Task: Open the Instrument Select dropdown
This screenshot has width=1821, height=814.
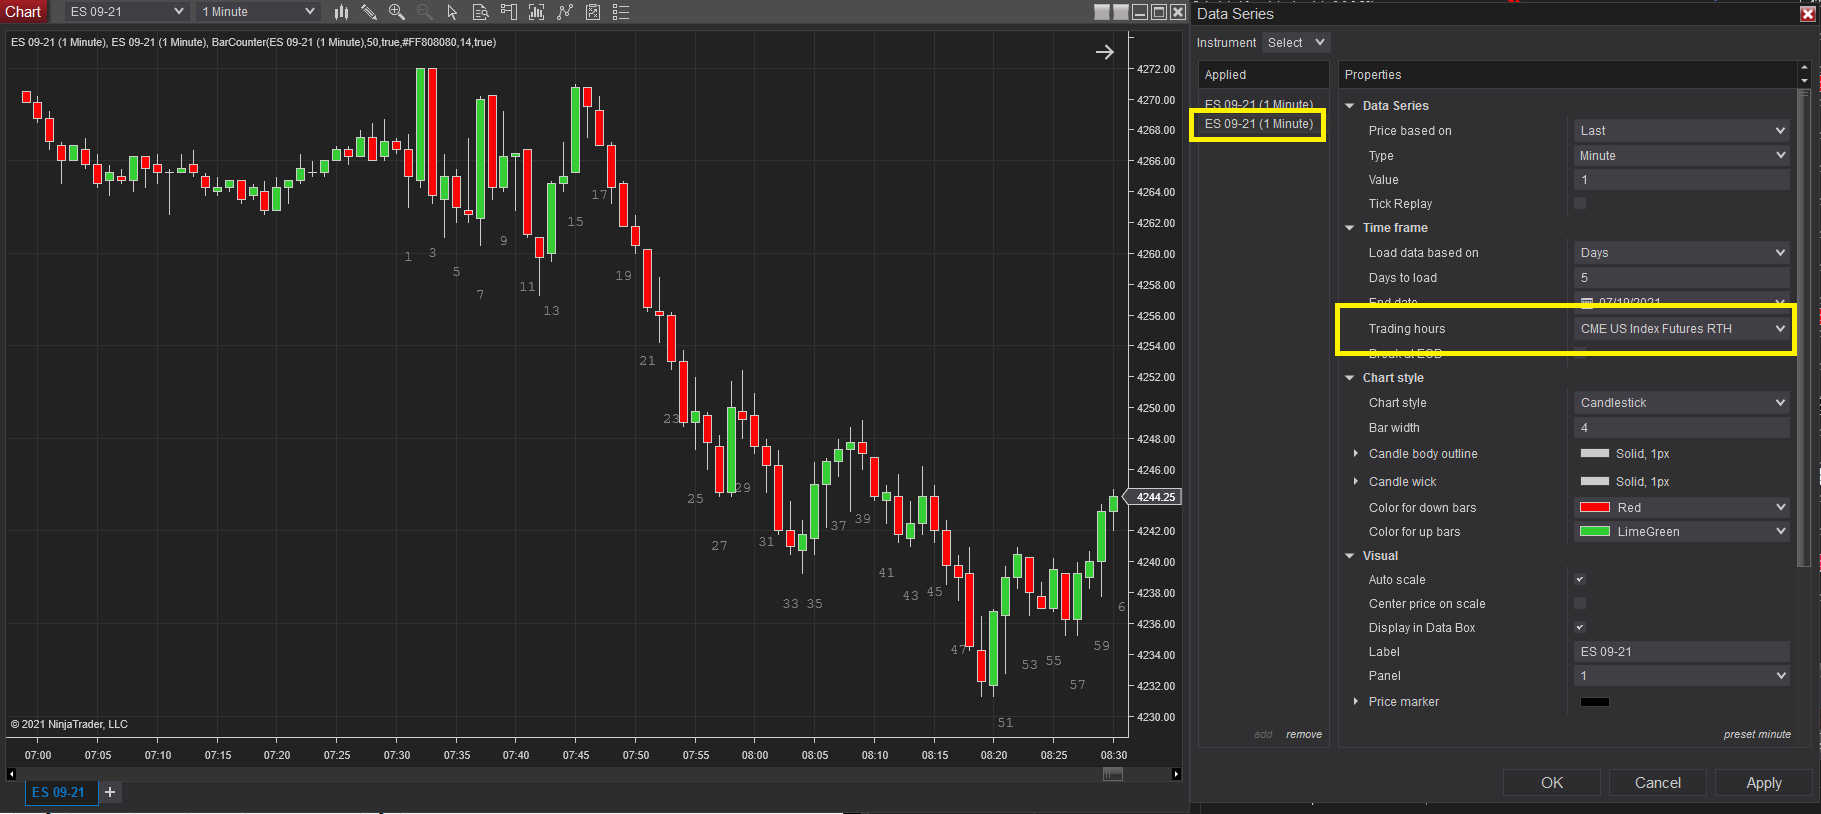Action: (1295, 42)
